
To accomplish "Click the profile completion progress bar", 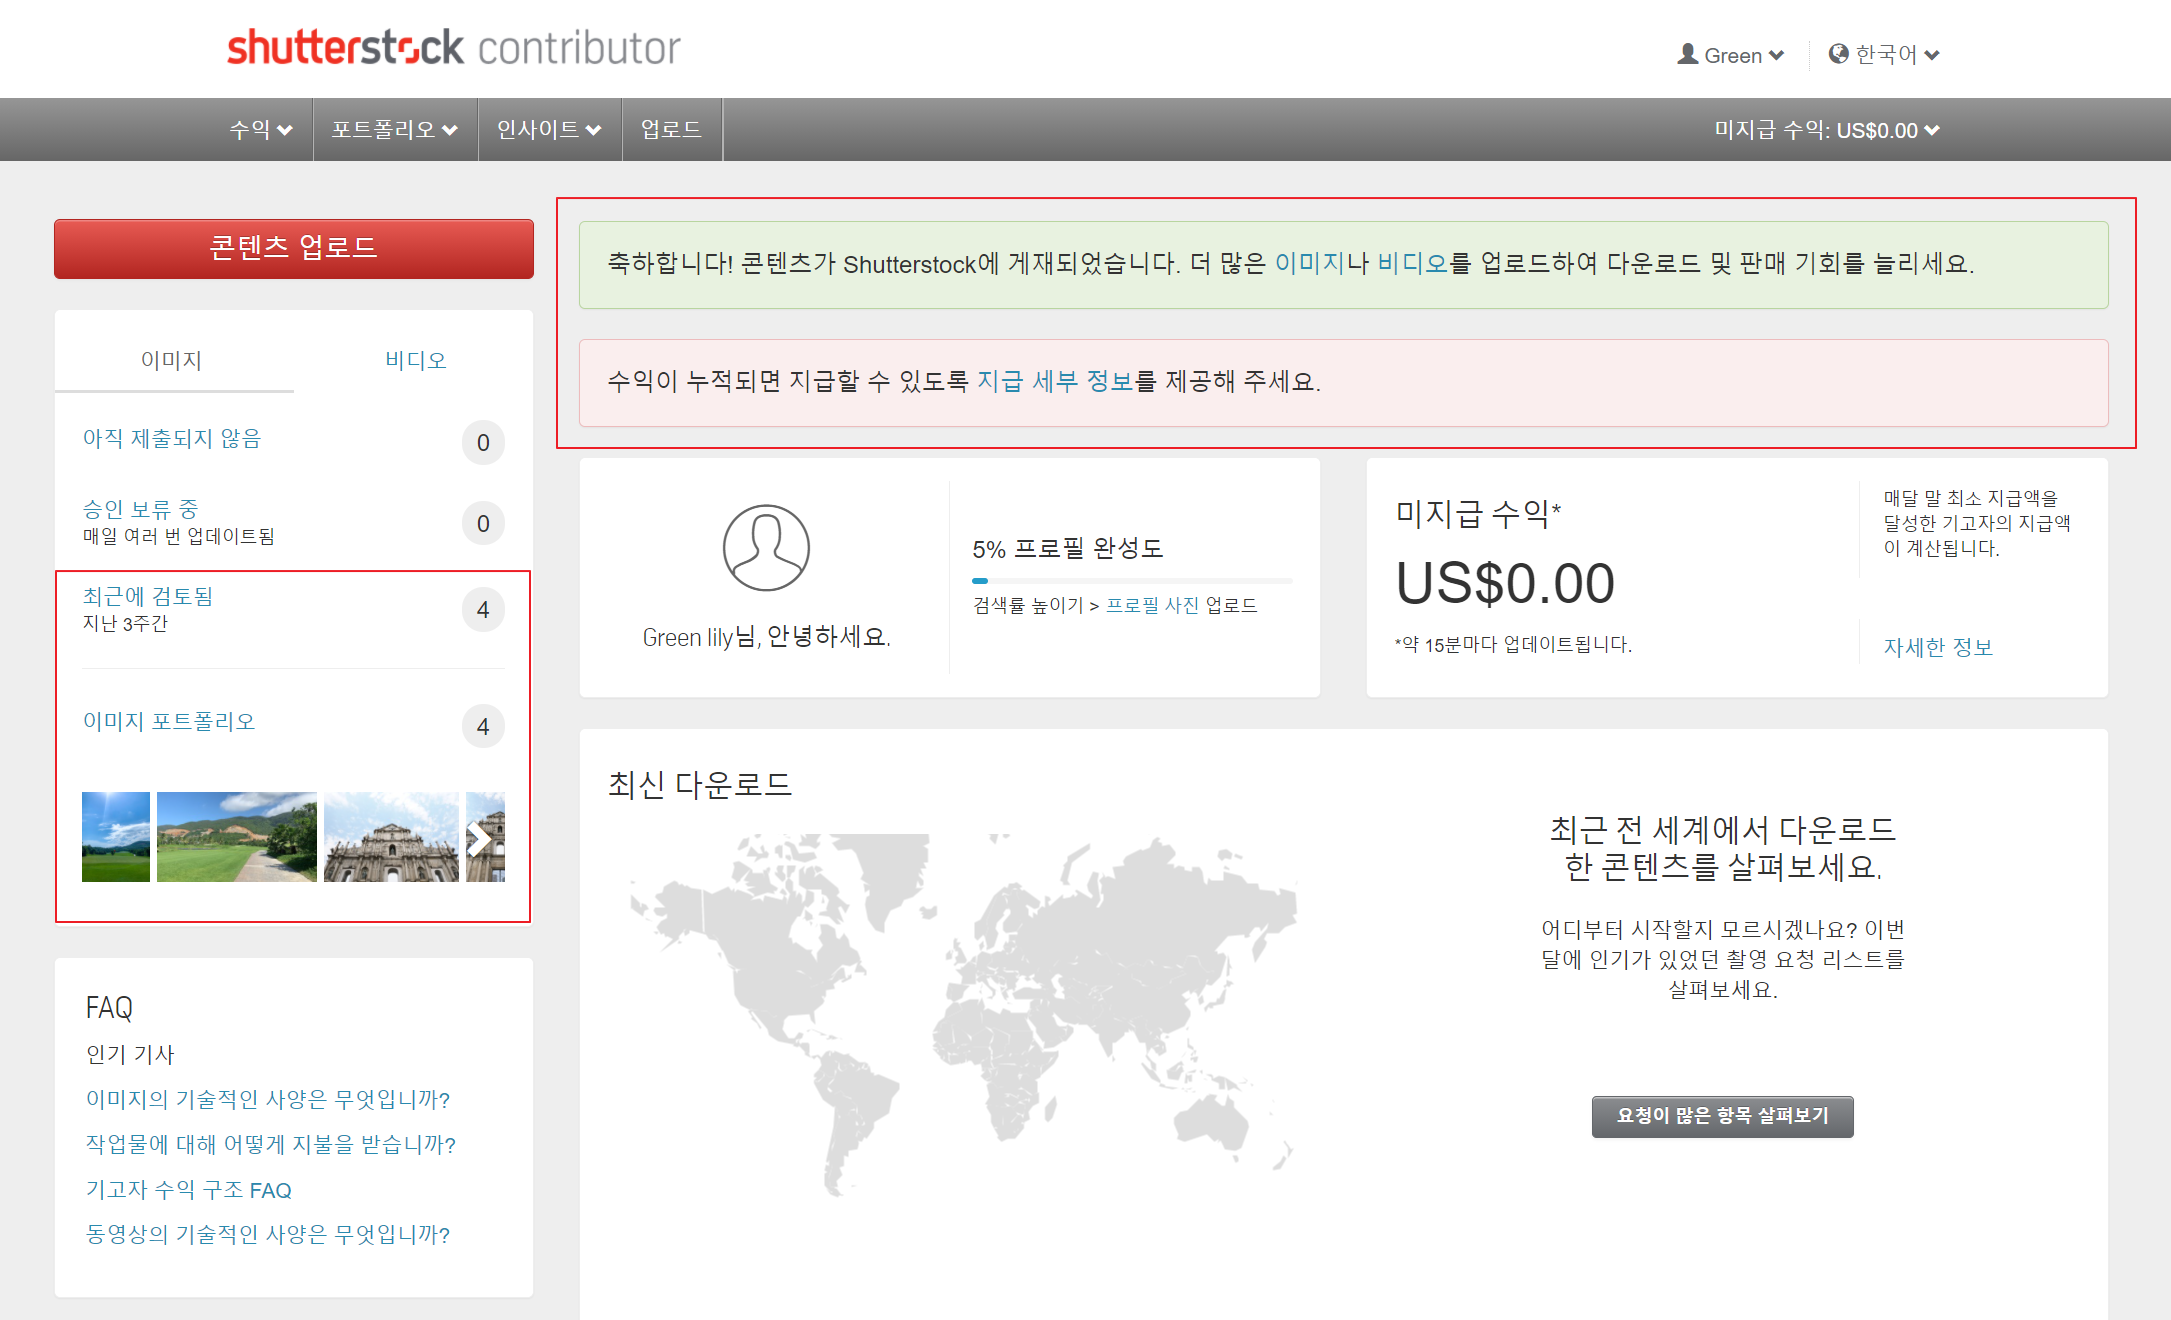I will 1131,580.
